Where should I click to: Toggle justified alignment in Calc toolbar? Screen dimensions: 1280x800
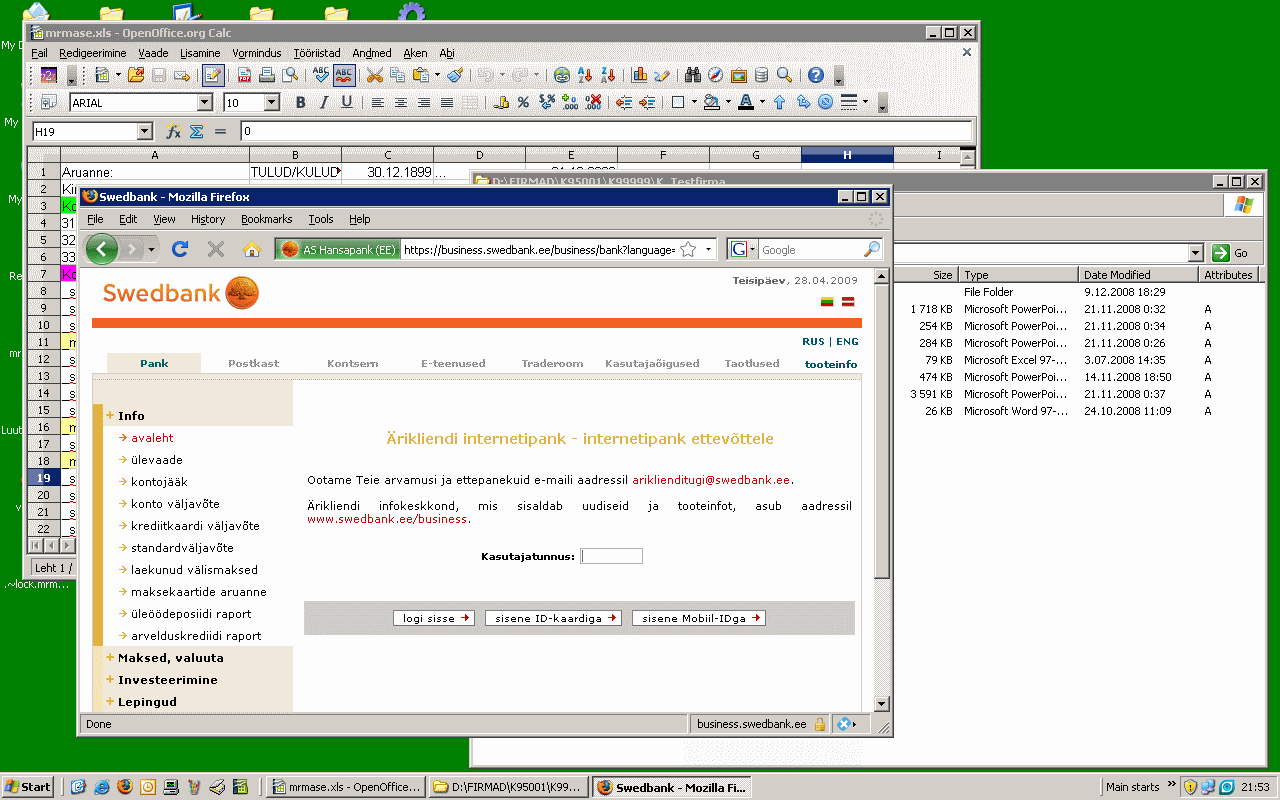point(447,102)
